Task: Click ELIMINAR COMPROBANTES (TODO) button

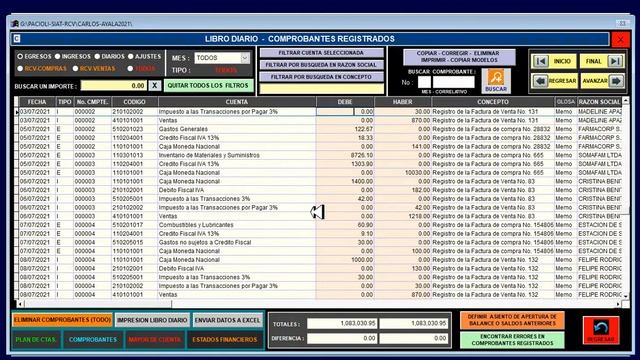Action: point(62,320)
